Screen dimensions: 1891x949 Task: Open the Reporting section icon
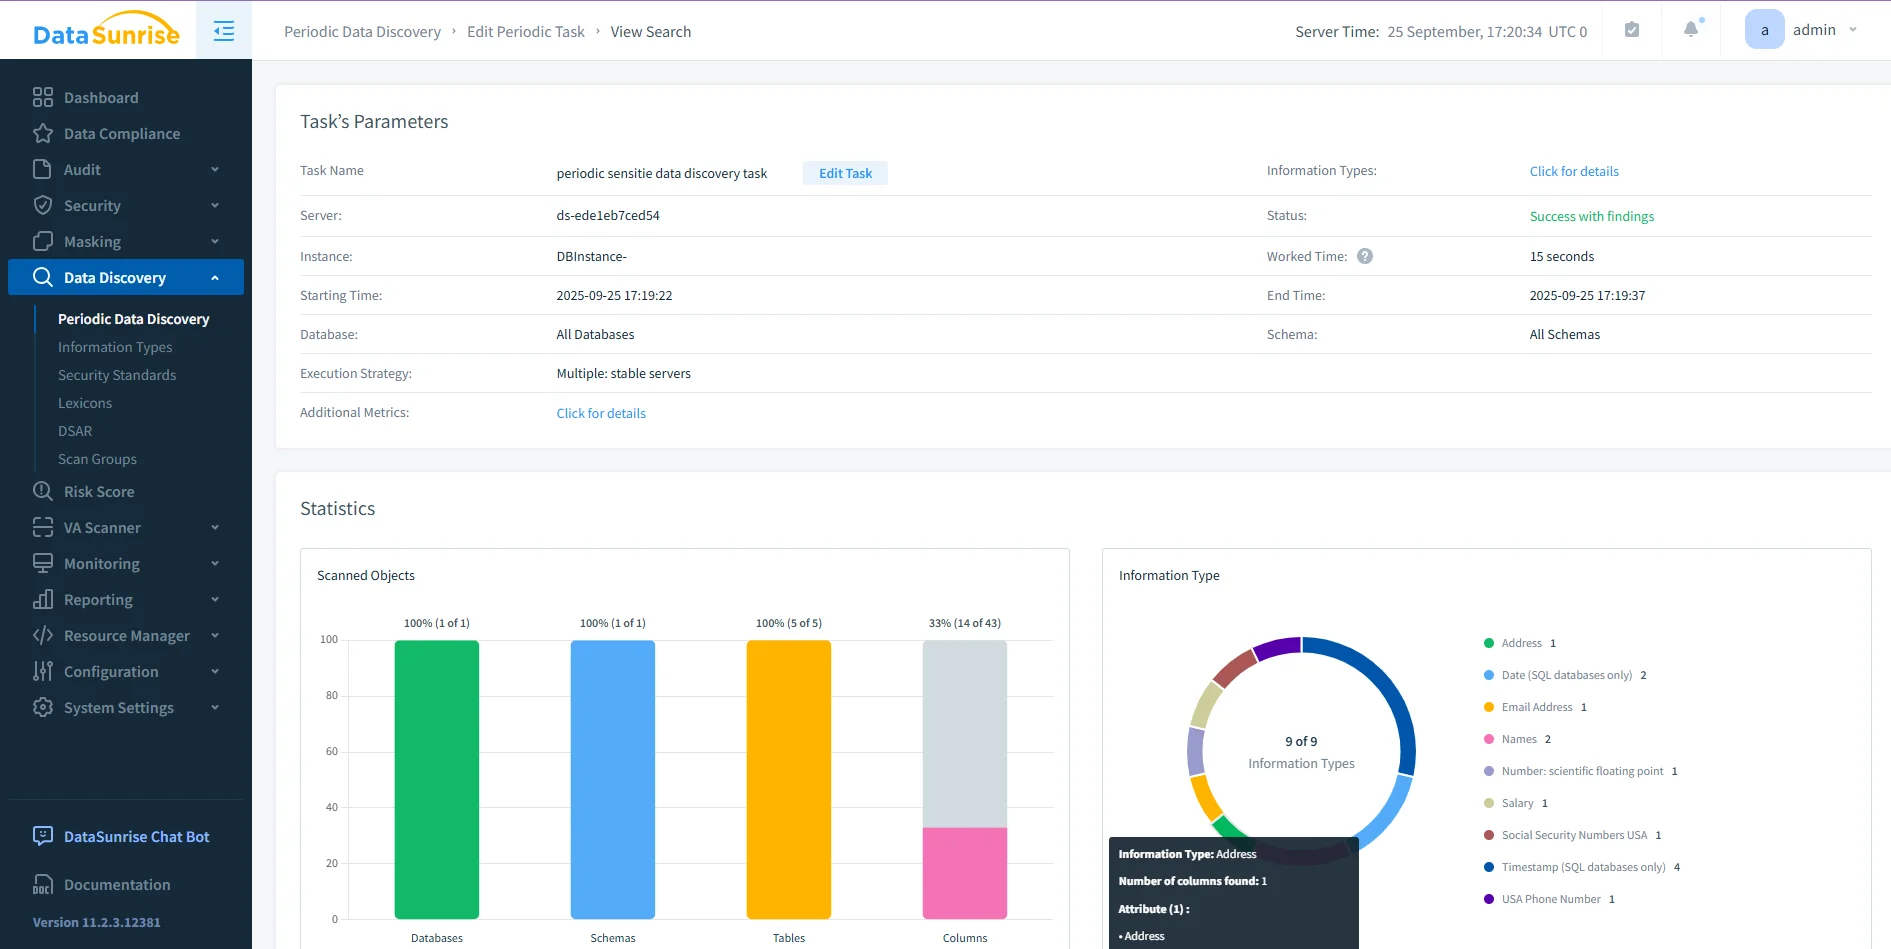(x=43, y=599)
